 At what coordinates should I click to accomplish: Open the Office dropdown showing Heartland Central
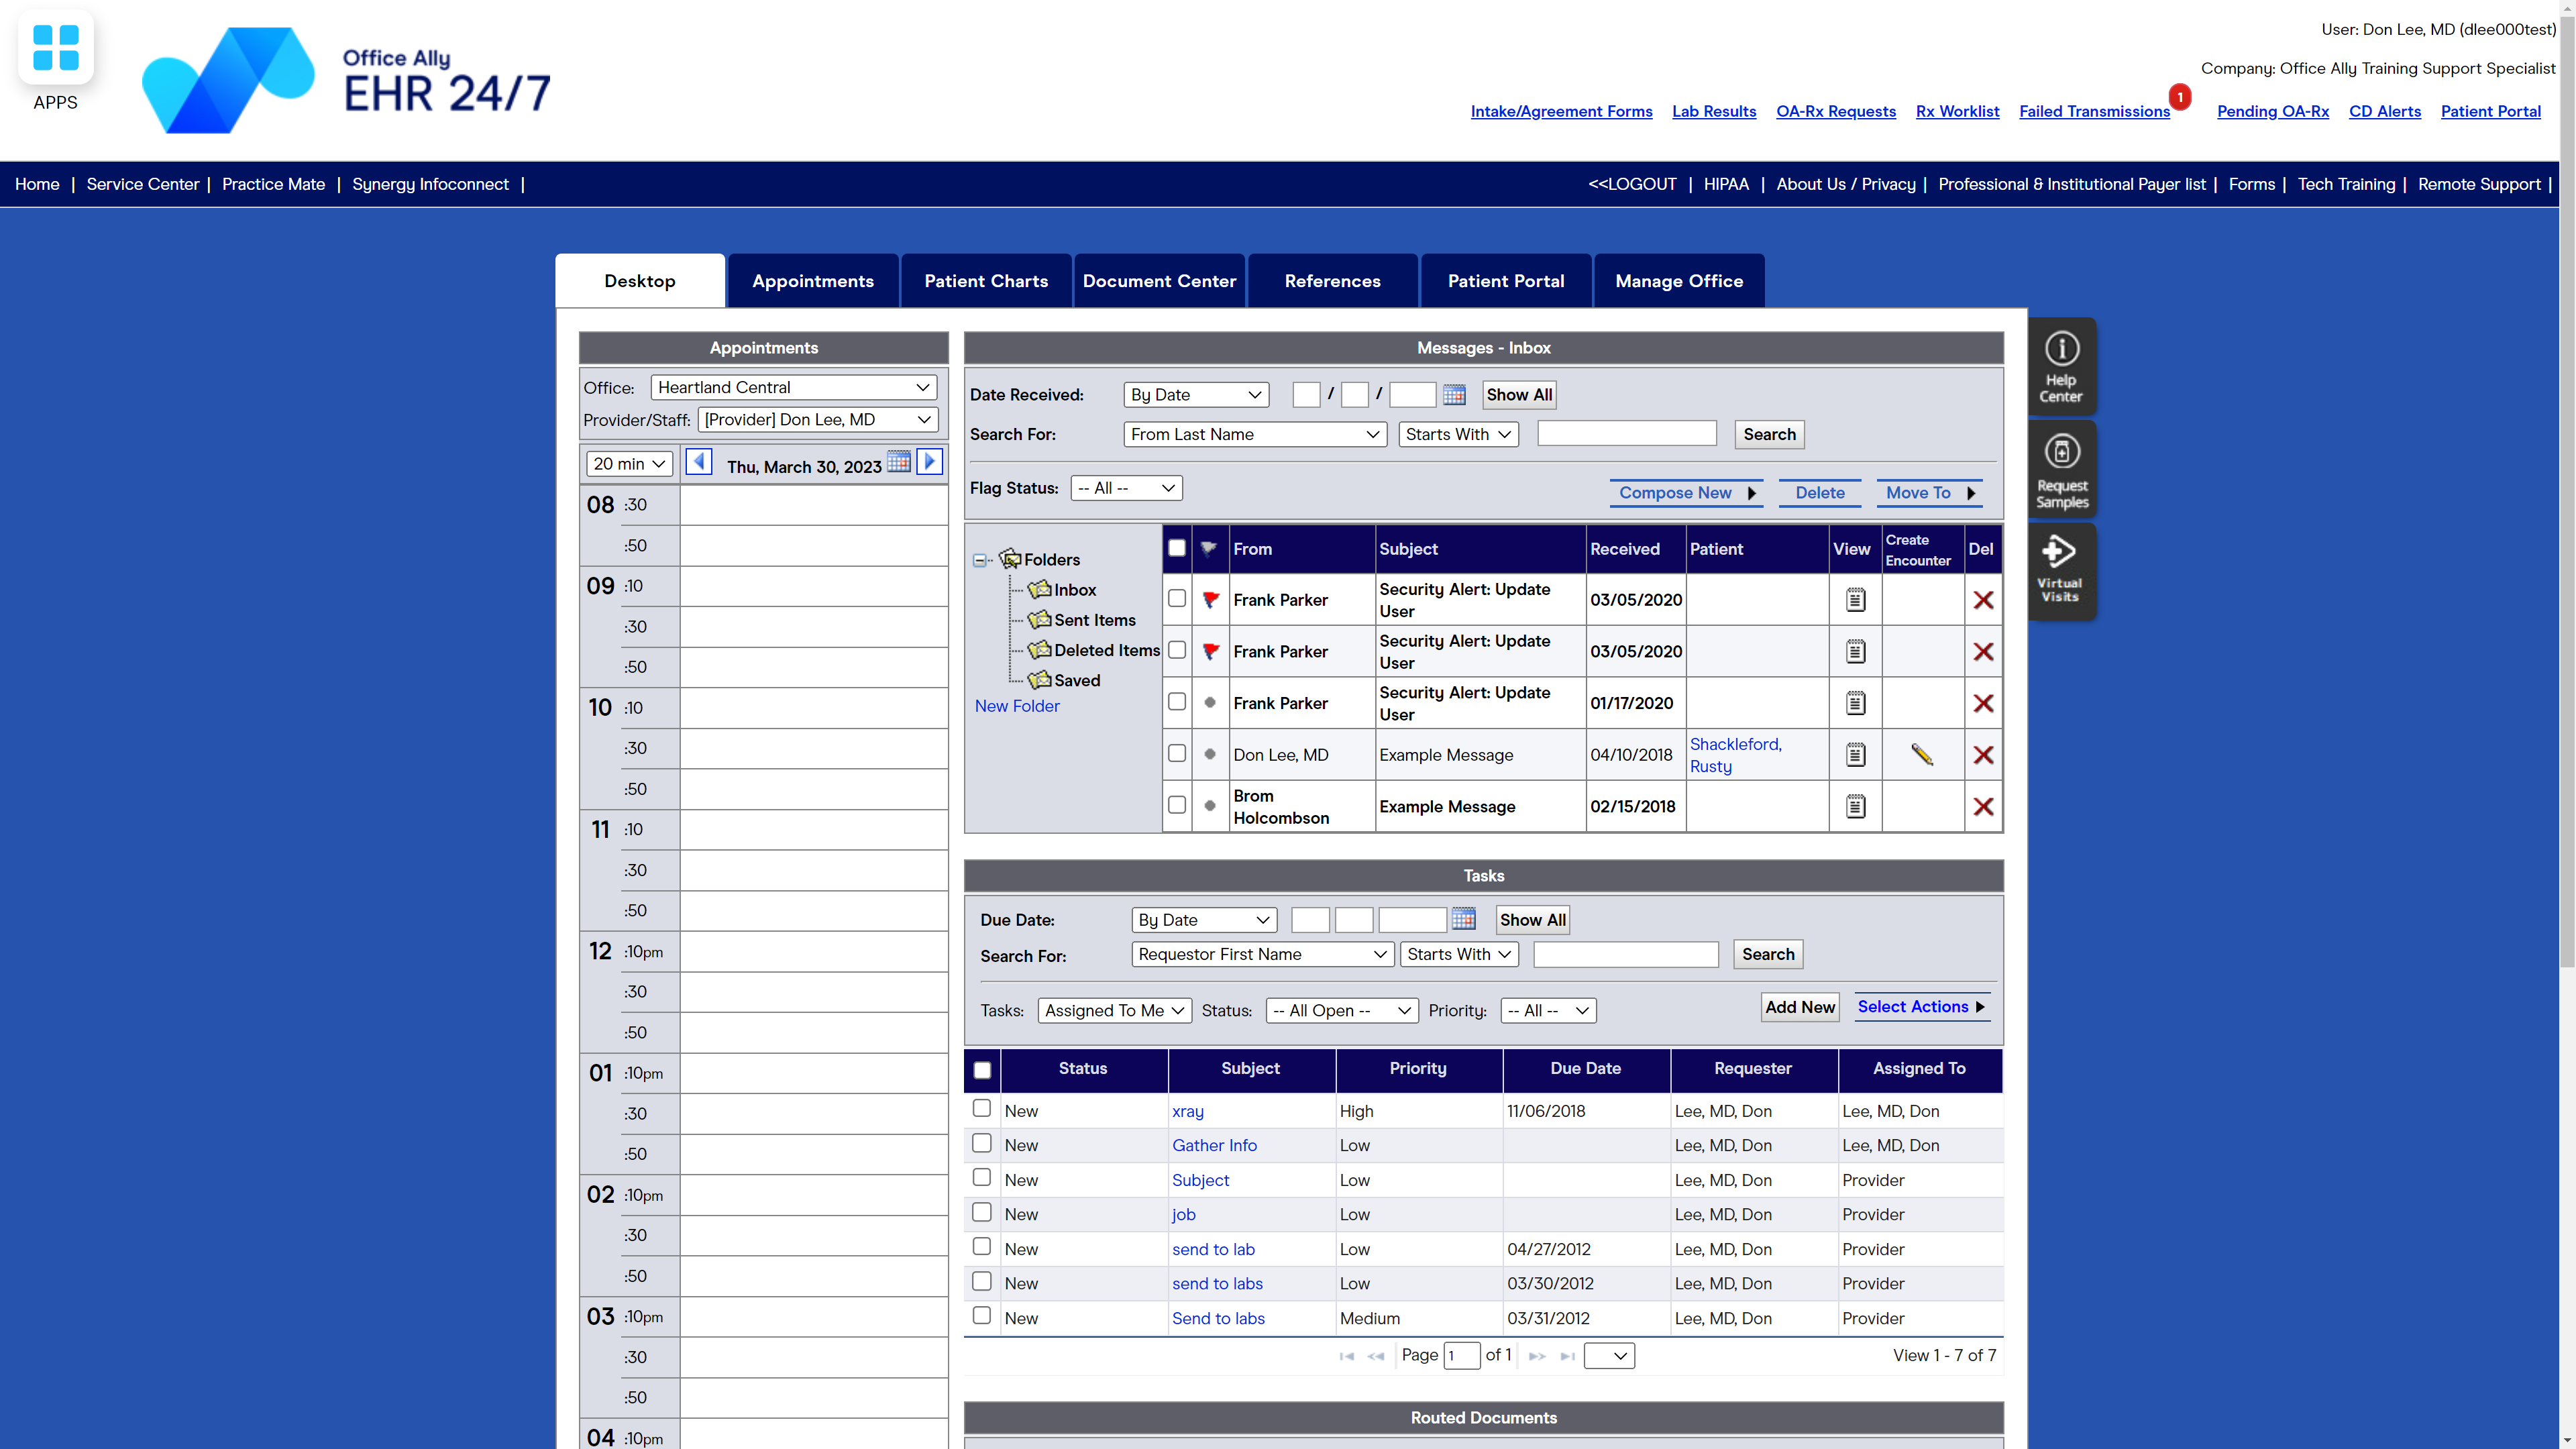(x=793, y=387)
